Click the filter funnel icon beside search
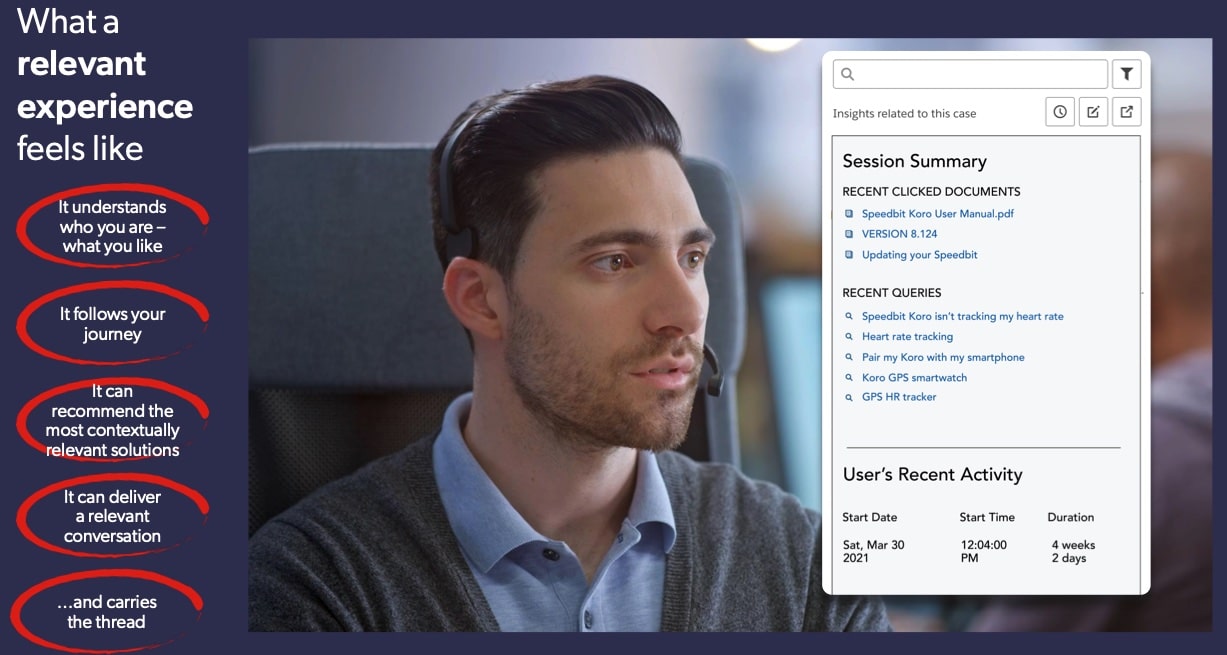The width and height of the screenshot is (1227, 655). click(x=1126, y=74)
